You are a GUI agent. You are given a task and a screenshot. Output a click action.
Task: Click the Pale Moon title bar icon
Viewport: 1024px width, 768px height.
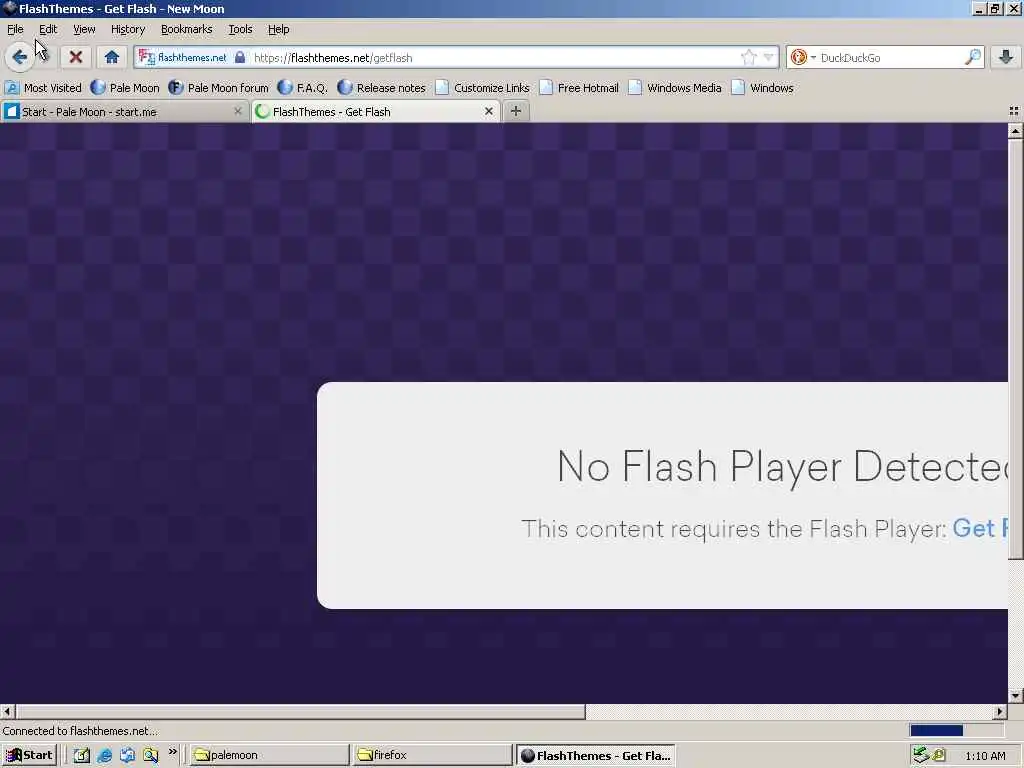click(9, 8)
